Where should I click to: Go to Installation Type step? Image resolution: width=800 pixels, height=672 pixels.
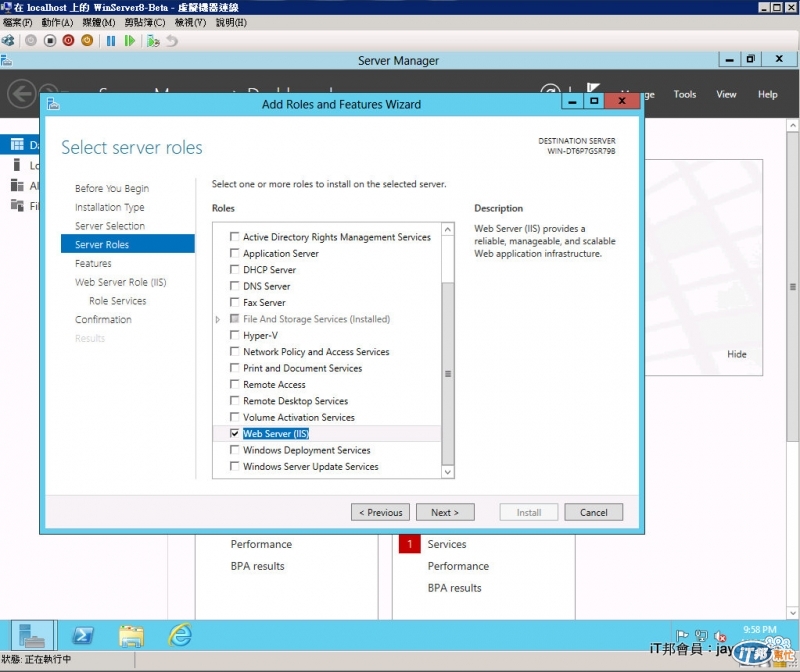(109, 207)
